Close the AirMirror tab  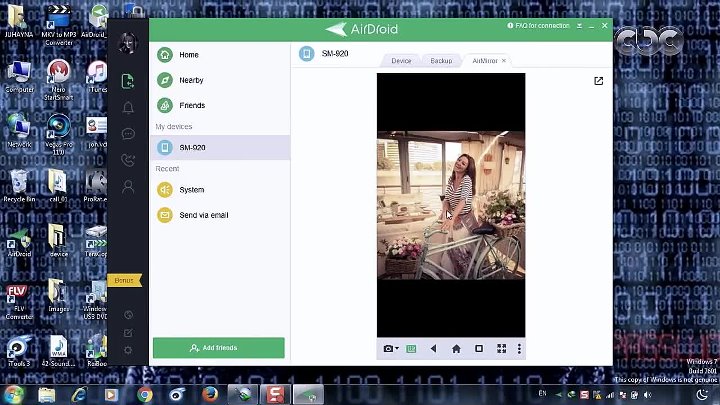(x=504, y=61)
